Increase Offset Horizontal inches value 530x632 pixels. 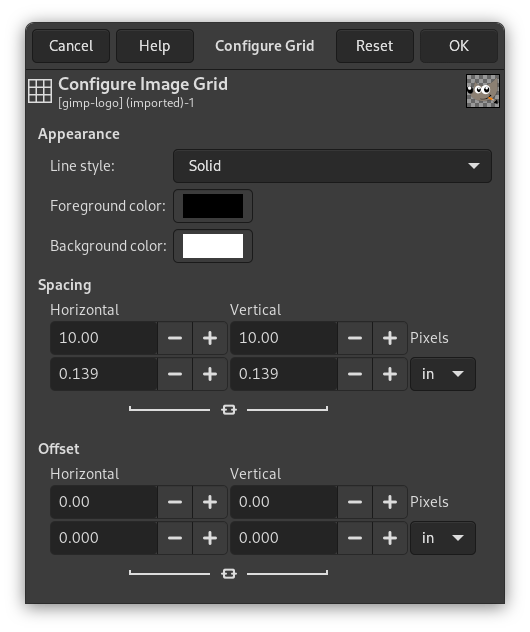click(210, 538)
